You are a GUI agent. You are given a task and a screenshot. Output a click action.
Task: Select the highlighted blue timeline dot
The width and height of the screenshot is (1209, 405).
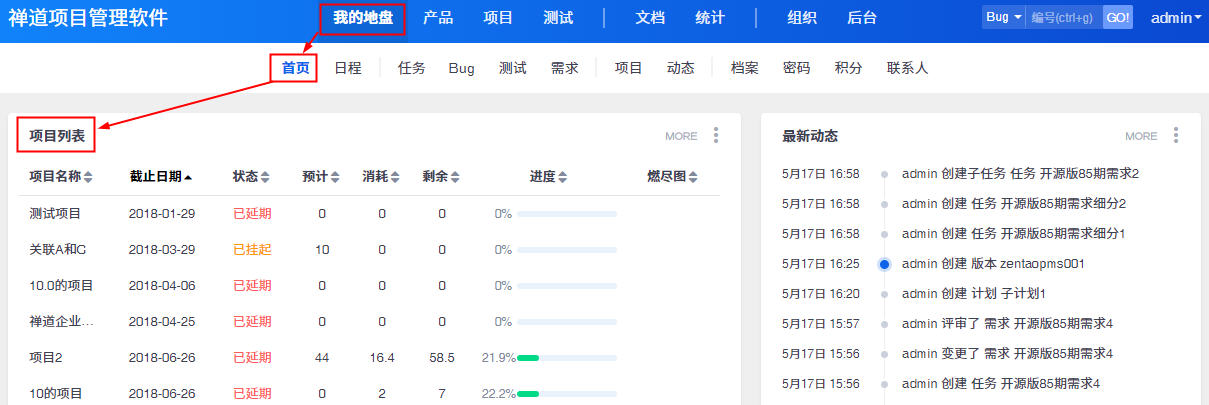click(x=884, y=264)
